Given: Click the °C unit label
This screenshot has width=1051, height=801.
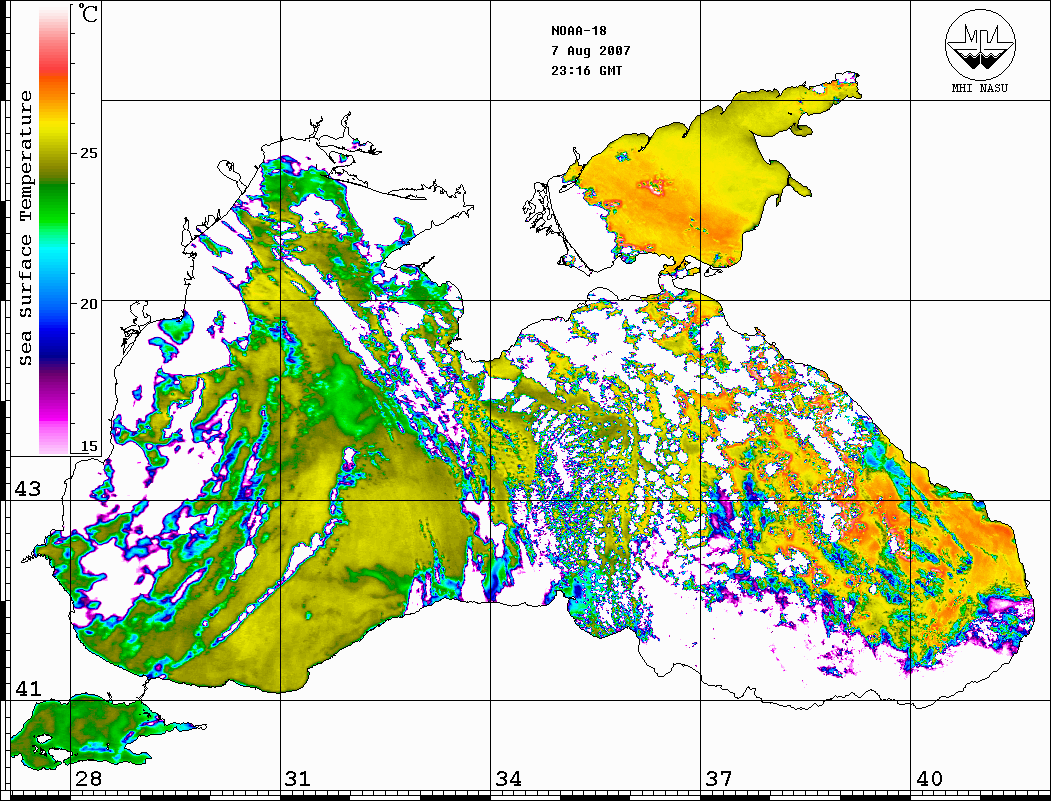Looking at the screenshot, I should (x=88, y=13).
